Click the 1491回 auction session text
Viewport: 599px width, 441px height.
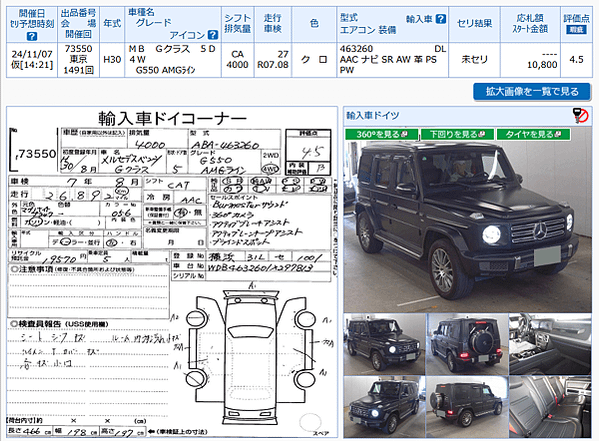click(x=78, y=70)
